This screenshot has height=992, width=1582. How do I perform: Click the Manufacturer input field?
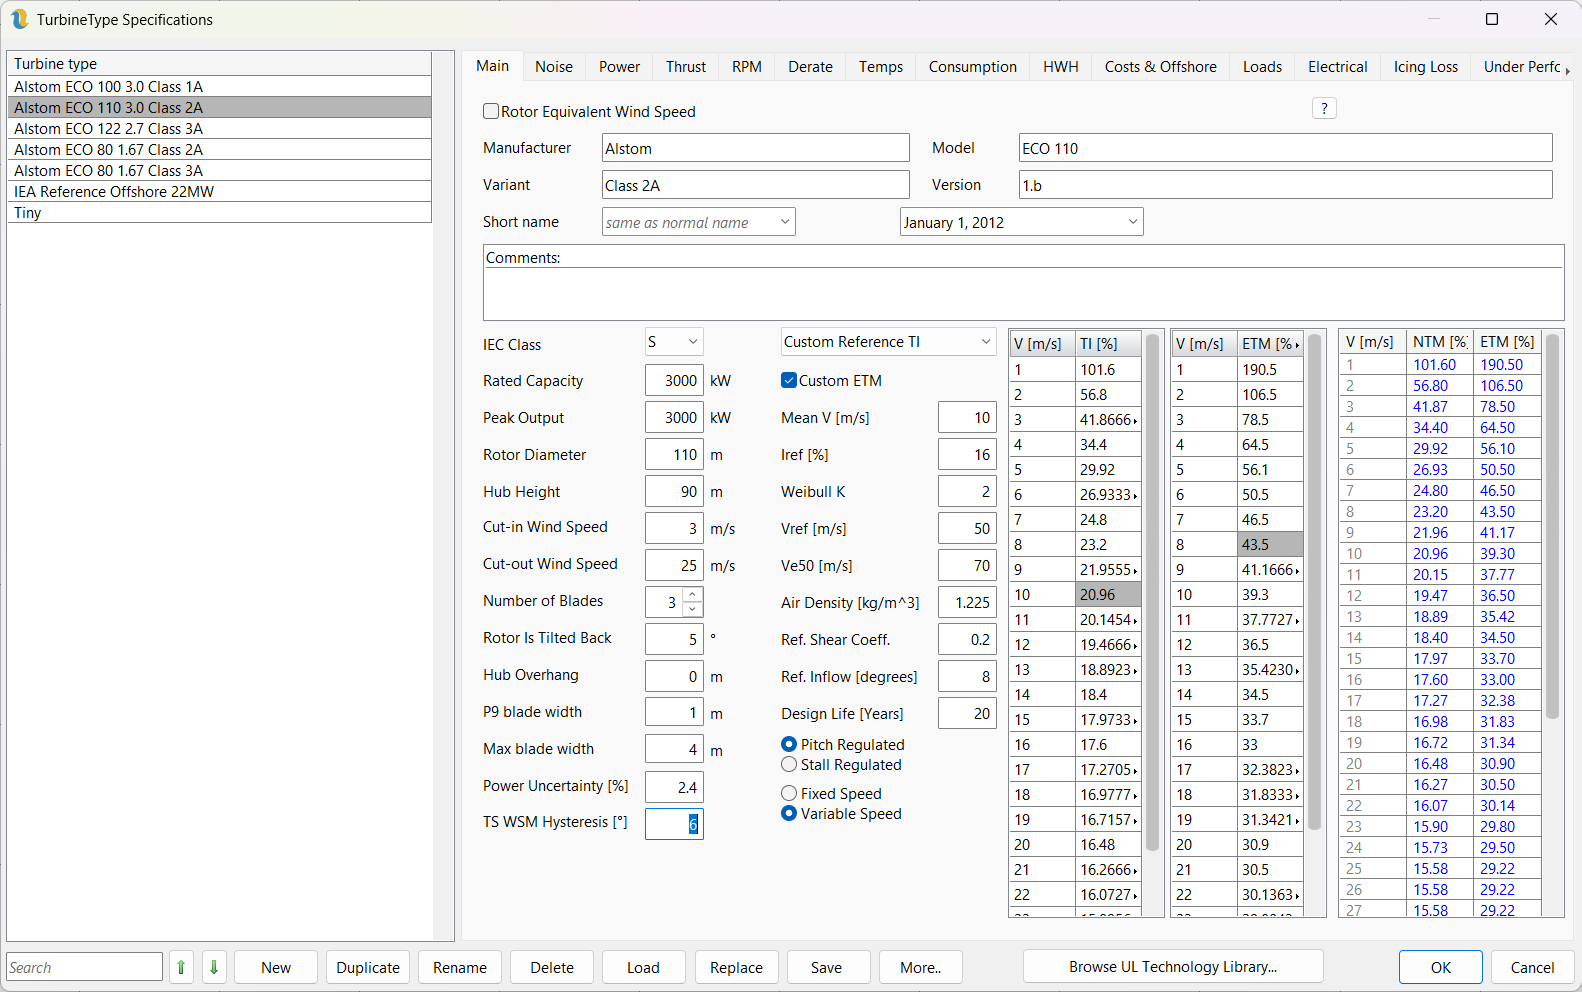tap(755, 148)
